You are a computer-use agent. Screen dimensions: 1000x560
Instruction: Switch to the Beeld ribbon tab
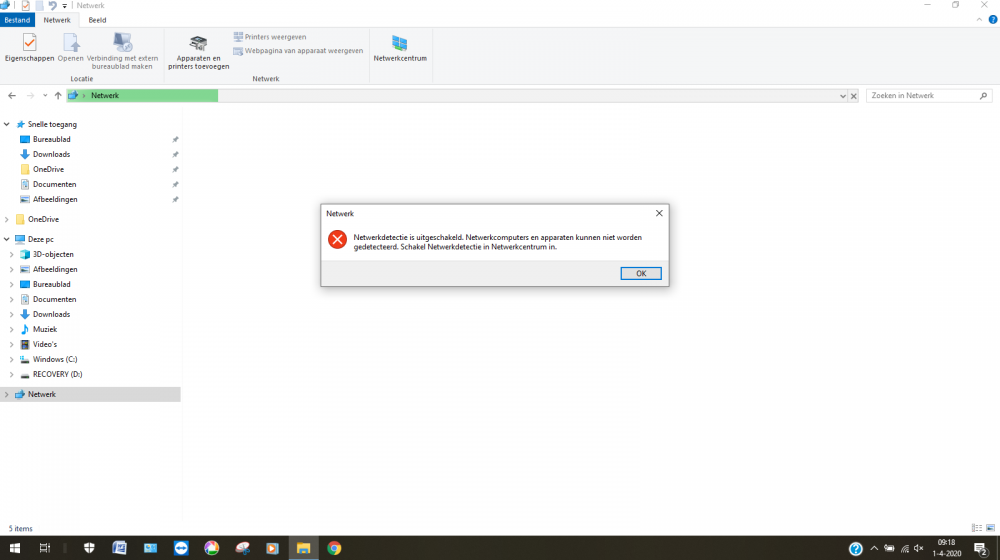click(97, 20)
